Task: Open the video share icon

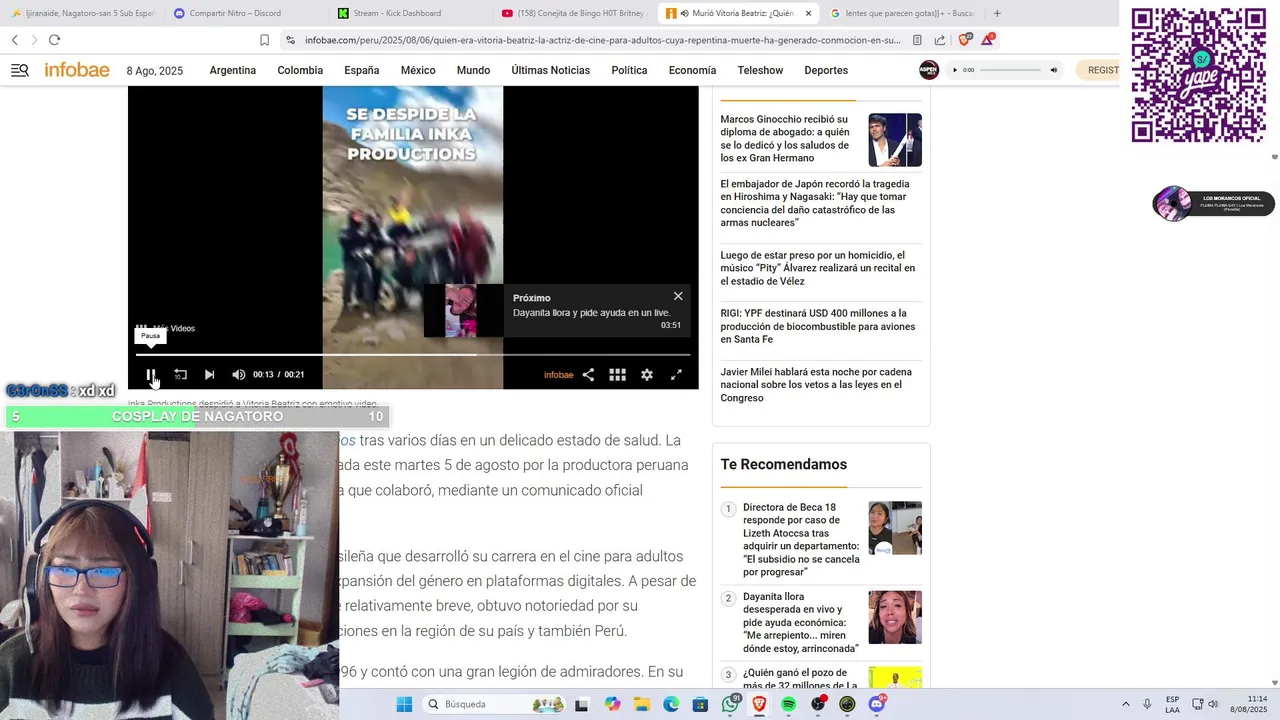Action: [588, 375]
